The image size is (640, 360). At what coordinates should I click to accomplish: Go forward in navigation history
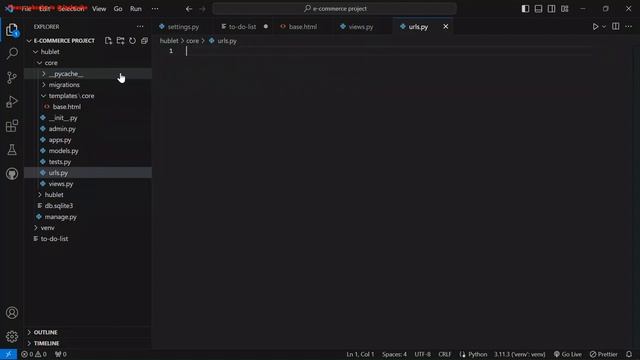pos(202,9)
